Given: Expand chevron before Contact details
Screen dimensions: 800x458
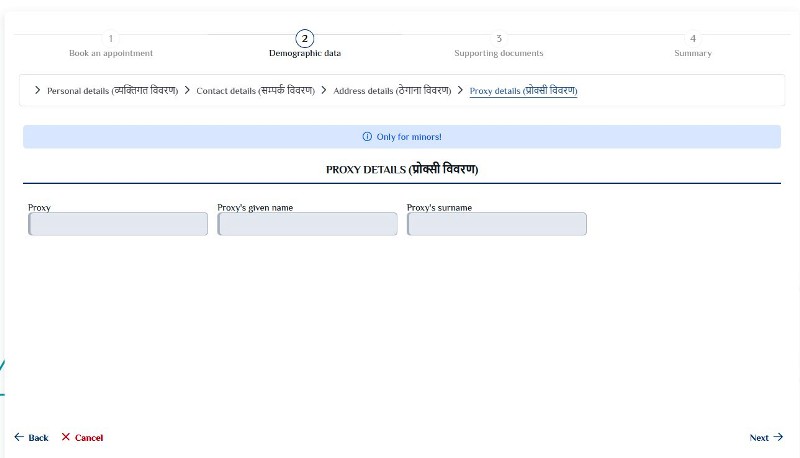Looking at the screenshot, I should click(x=187, y=90).
